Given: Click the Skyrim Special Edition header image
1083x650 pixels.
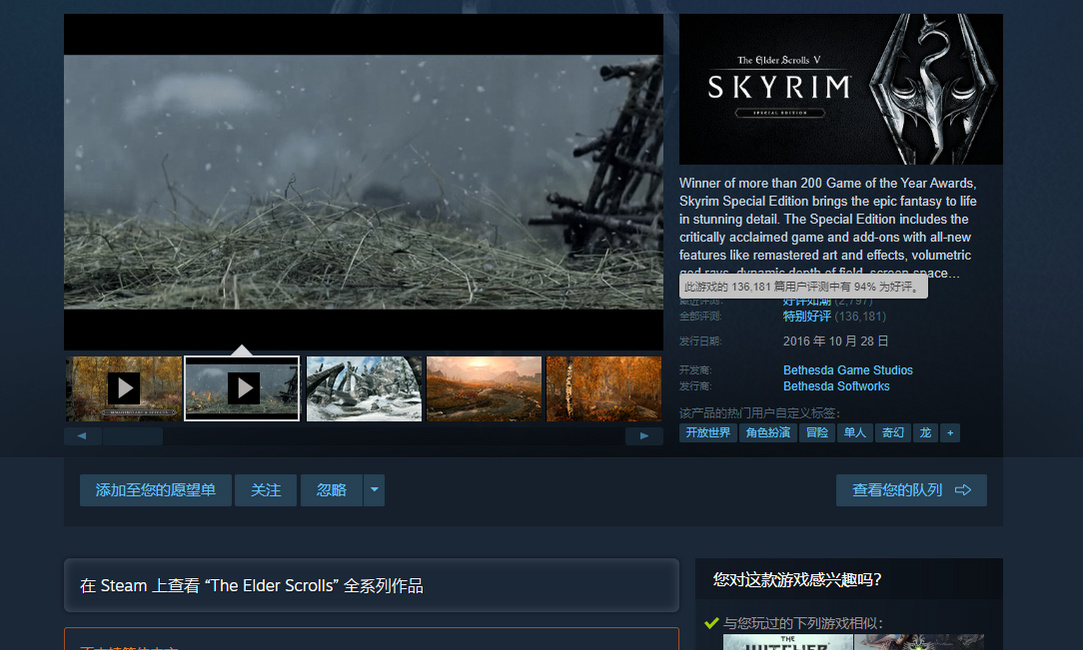Looking at the screenshot, I should [841, 89].
